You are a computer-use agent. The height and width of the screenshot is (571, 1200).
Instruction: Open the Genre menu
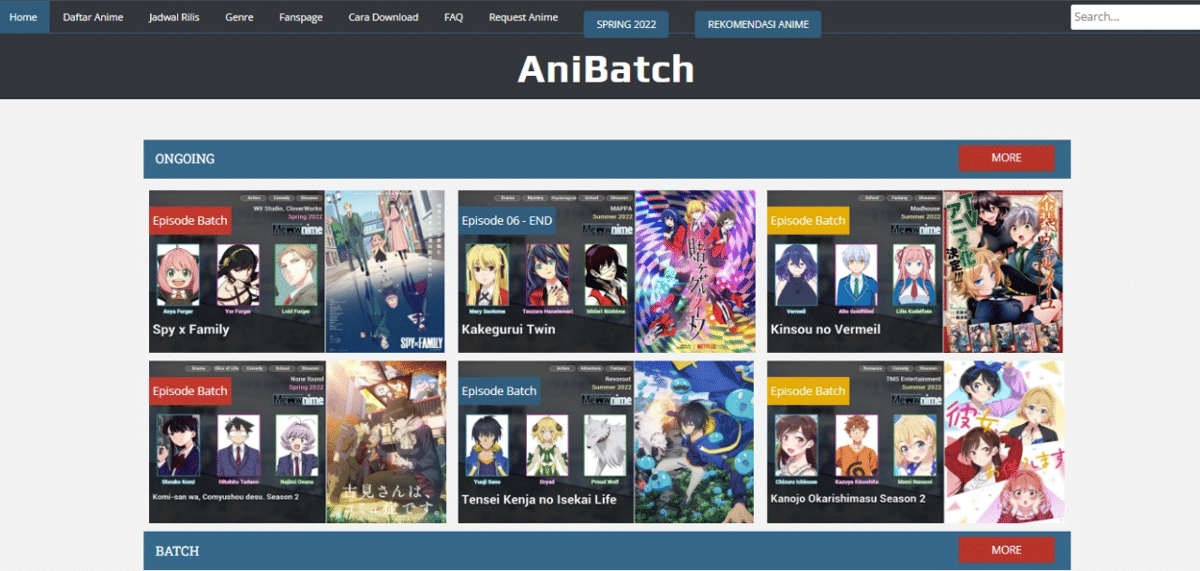tap(239, 17)
